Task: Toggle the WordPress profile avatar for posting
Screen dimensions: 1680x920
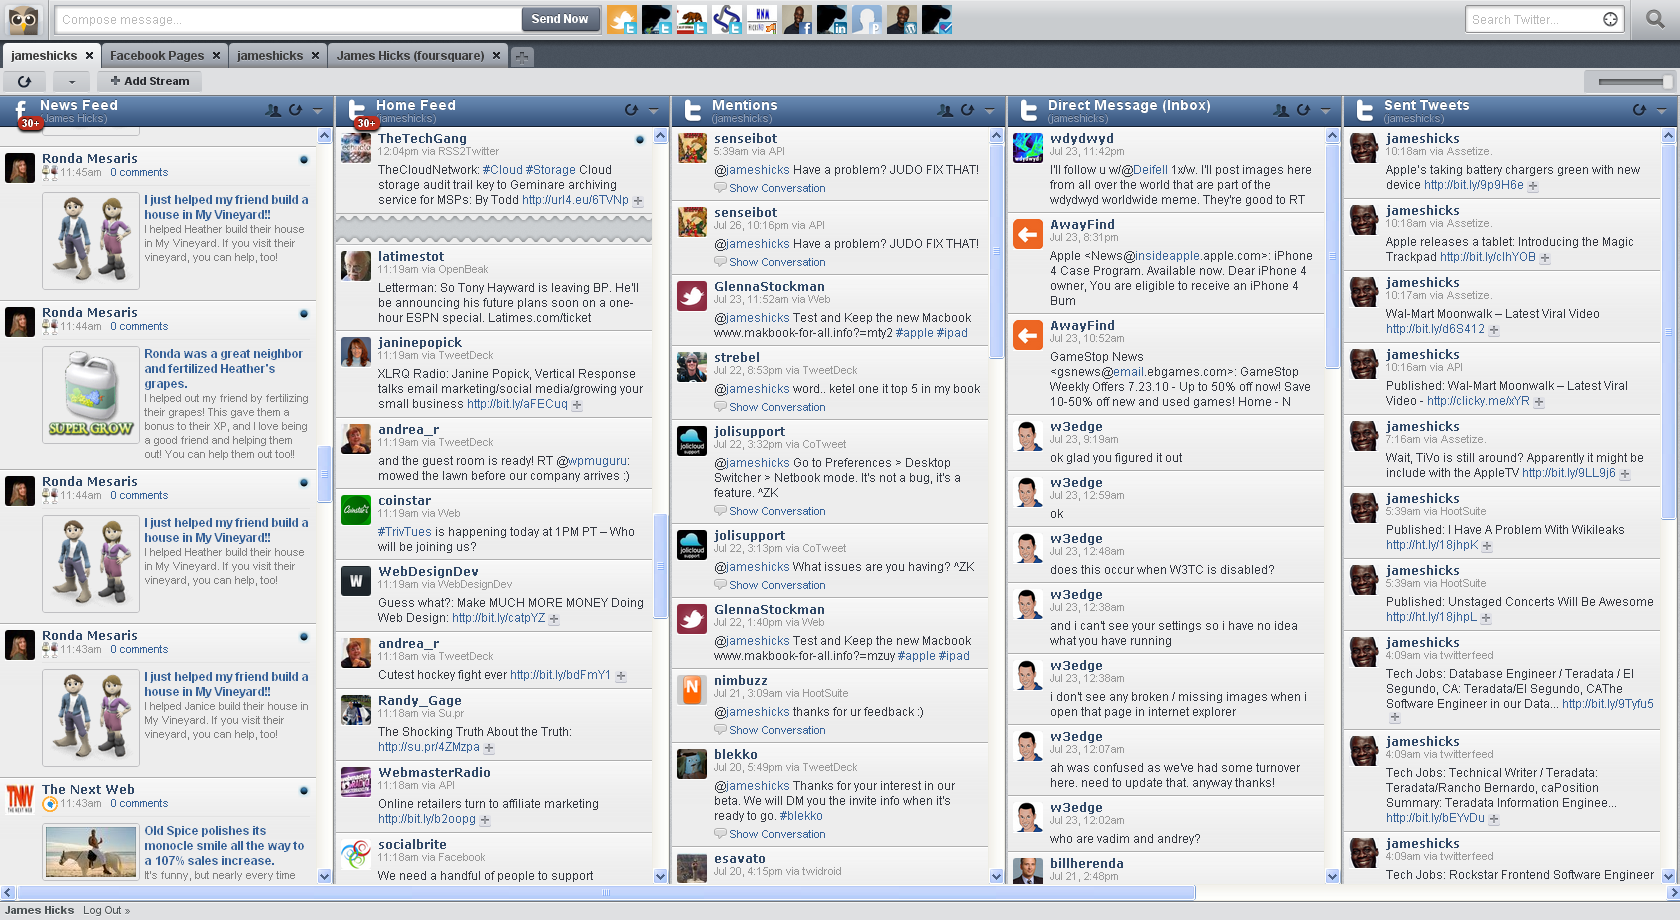Action: point(902,19)
